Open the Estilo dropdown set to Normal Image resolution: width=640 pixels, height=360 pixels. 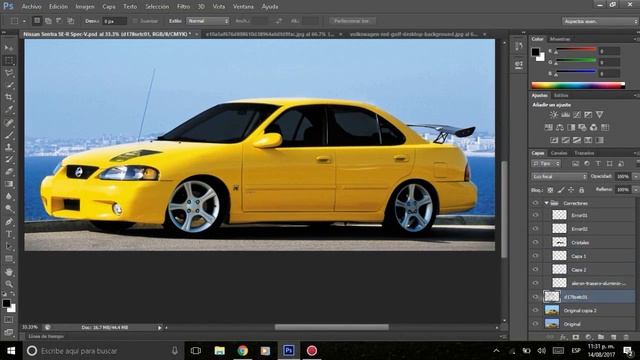[x=208, y=21]
